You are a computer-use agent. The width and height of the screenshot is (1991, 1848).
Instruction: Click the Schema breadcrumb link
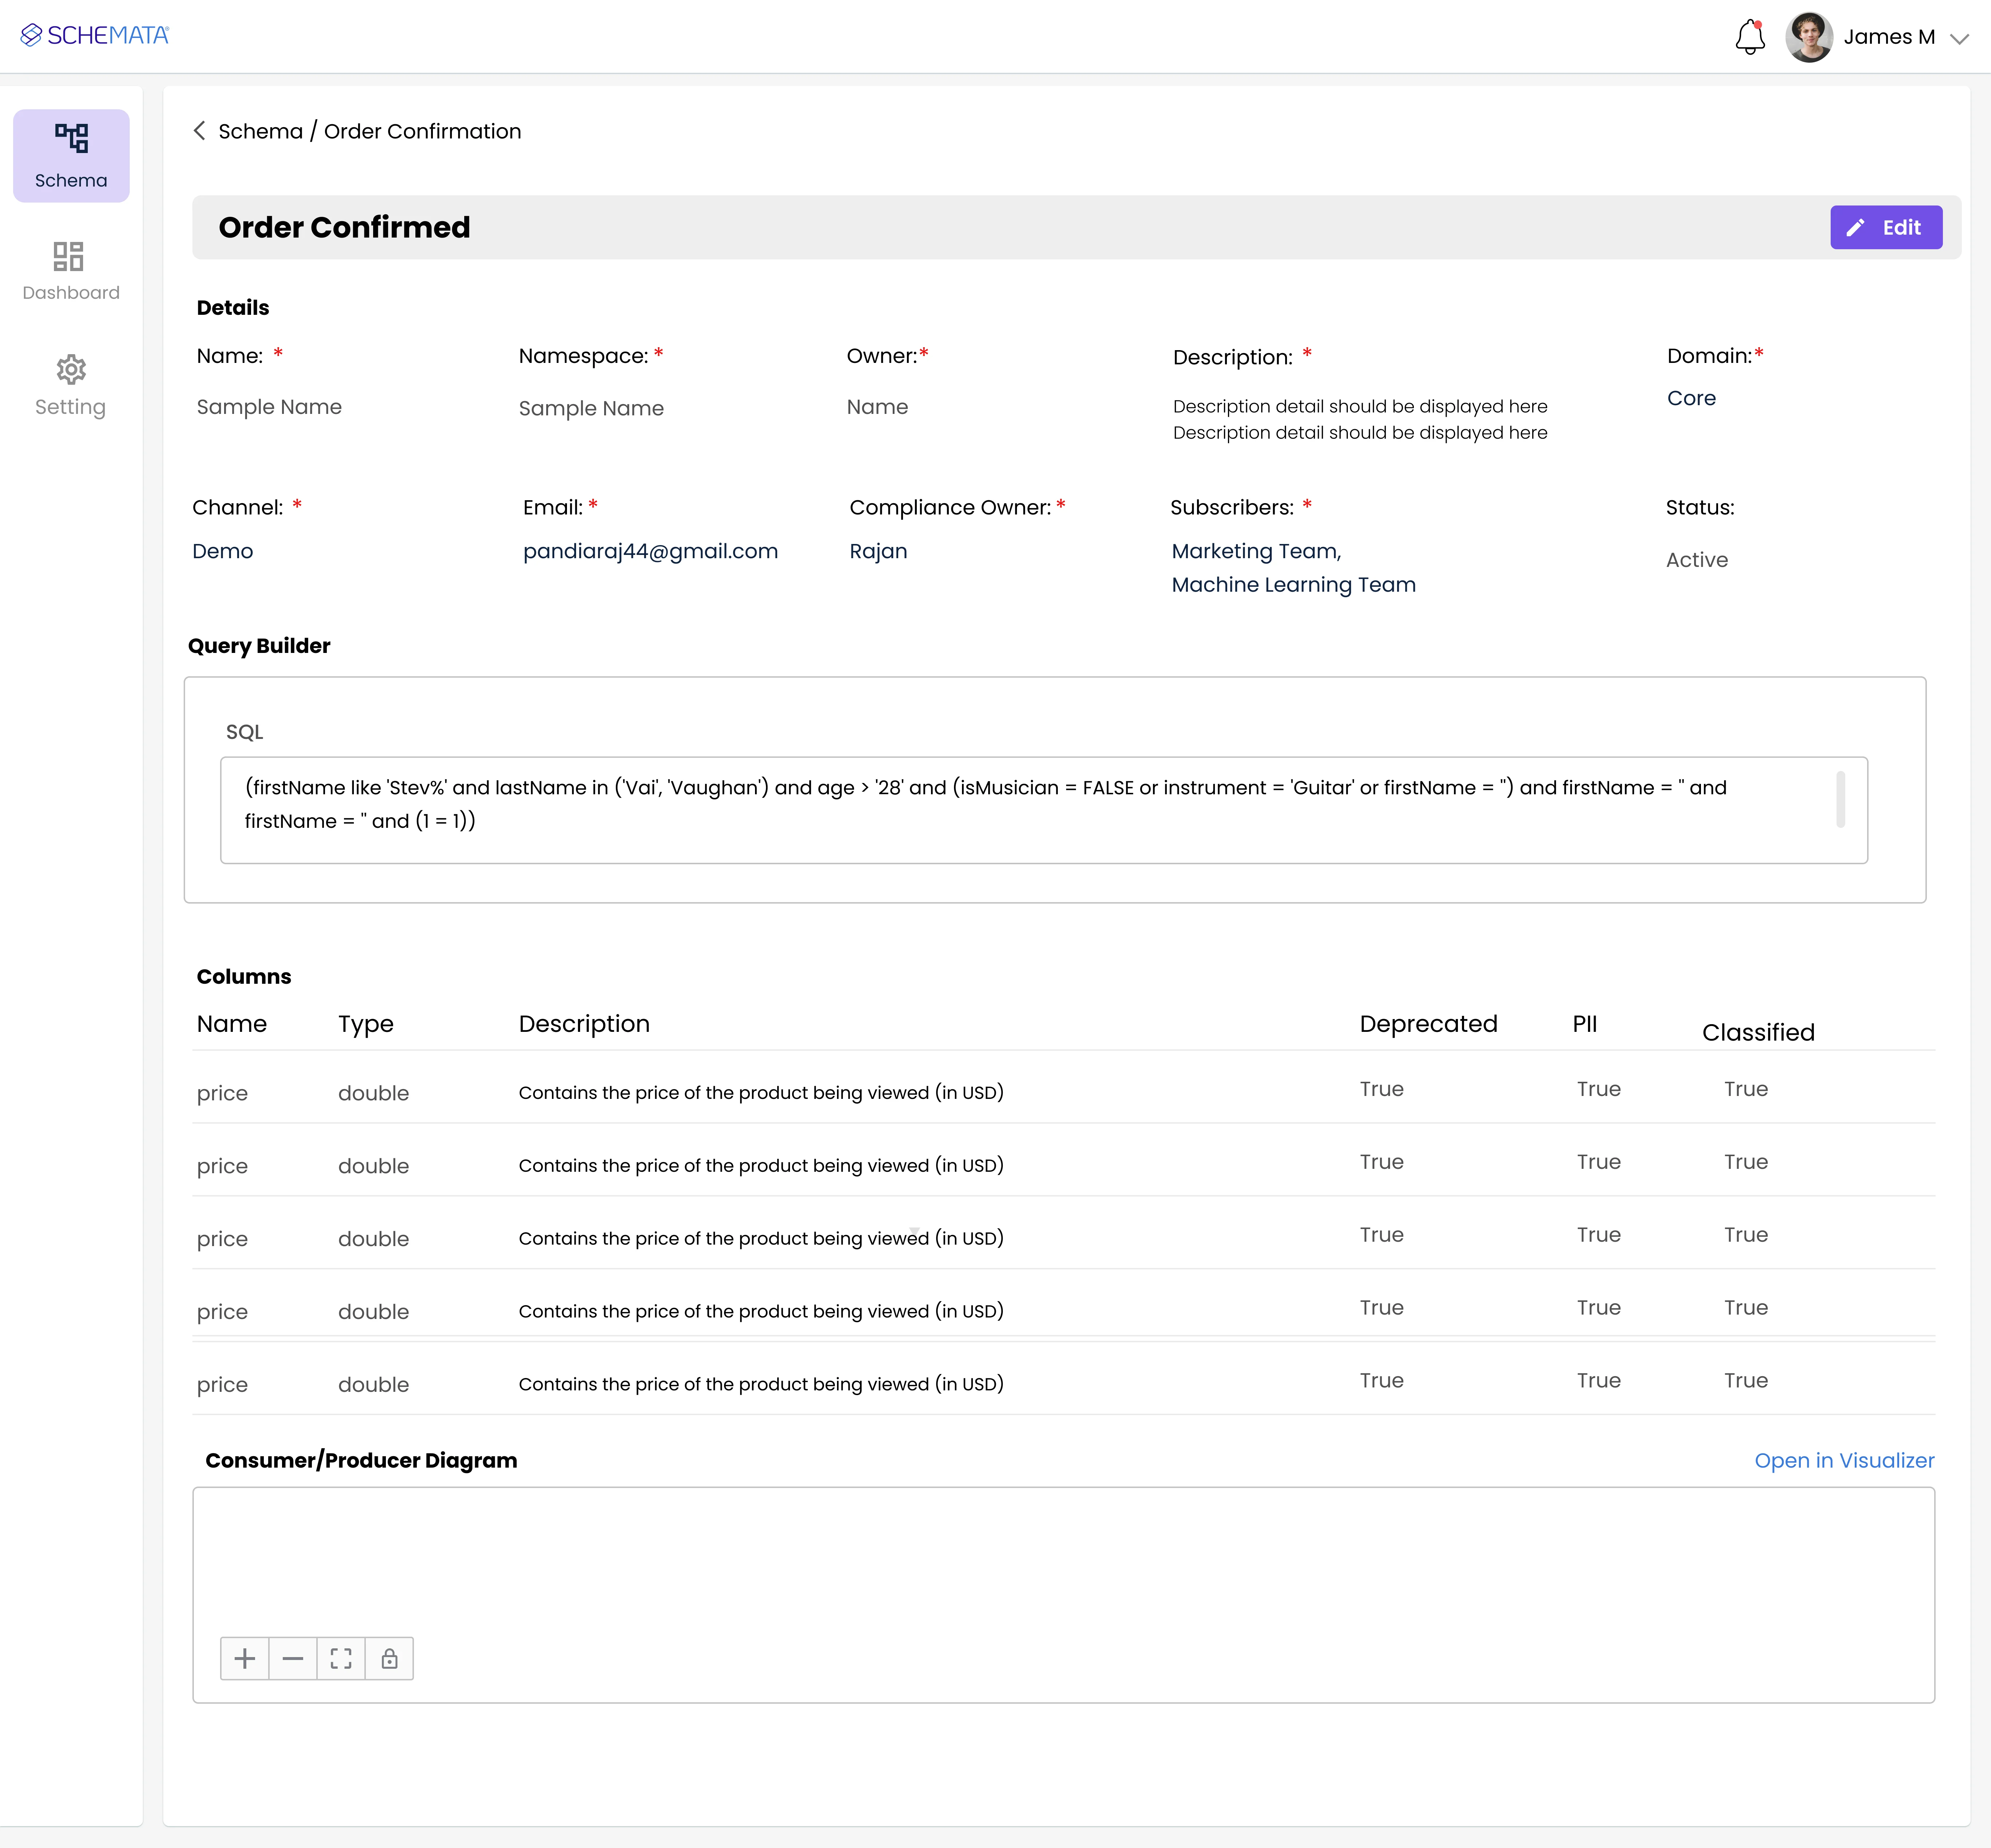[260, 131]
